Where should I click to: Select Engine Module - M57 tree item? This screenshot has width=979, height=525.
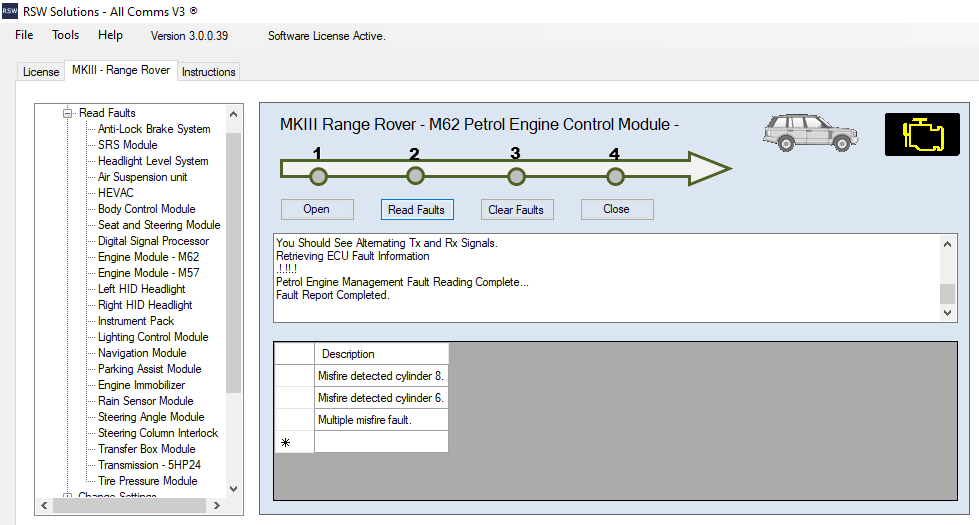tap(149, 273)
